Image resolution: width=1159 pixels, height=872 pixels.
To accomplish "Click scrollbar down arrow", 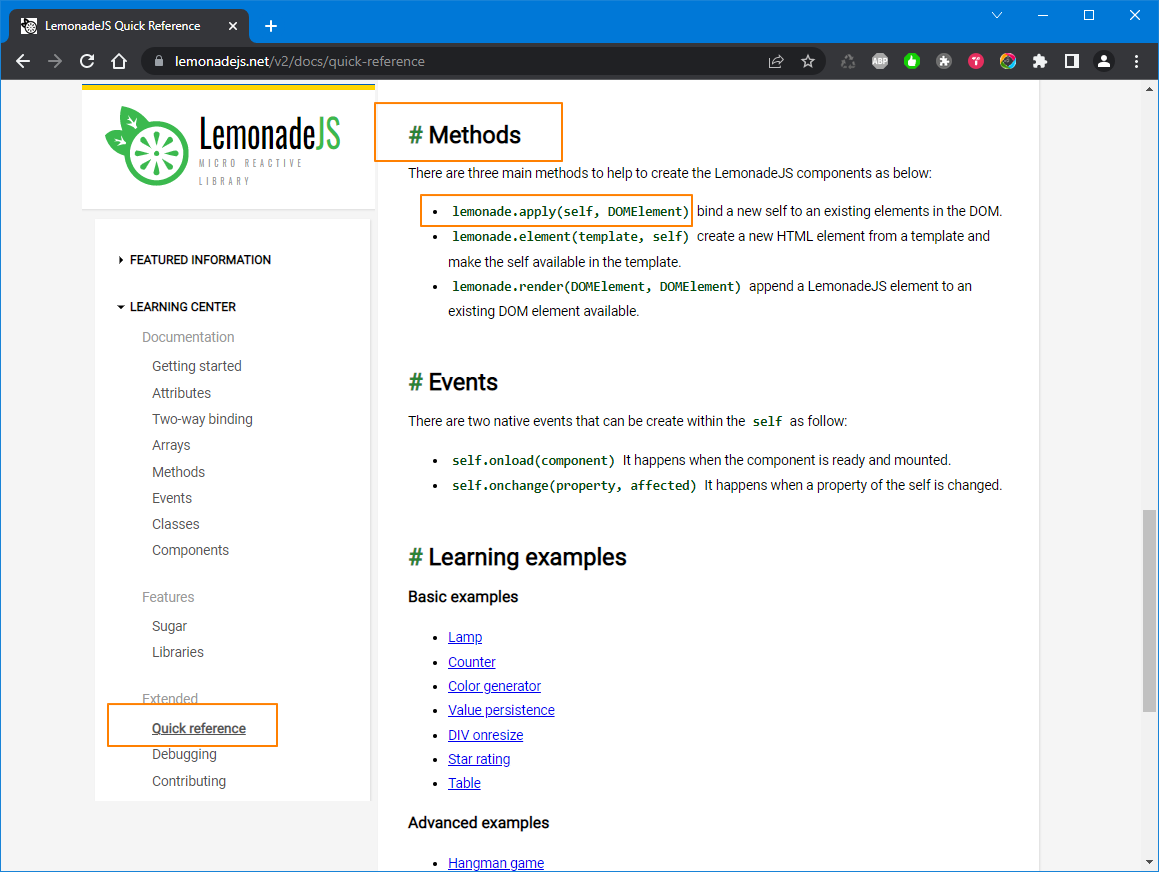I will click(1149, 862).
